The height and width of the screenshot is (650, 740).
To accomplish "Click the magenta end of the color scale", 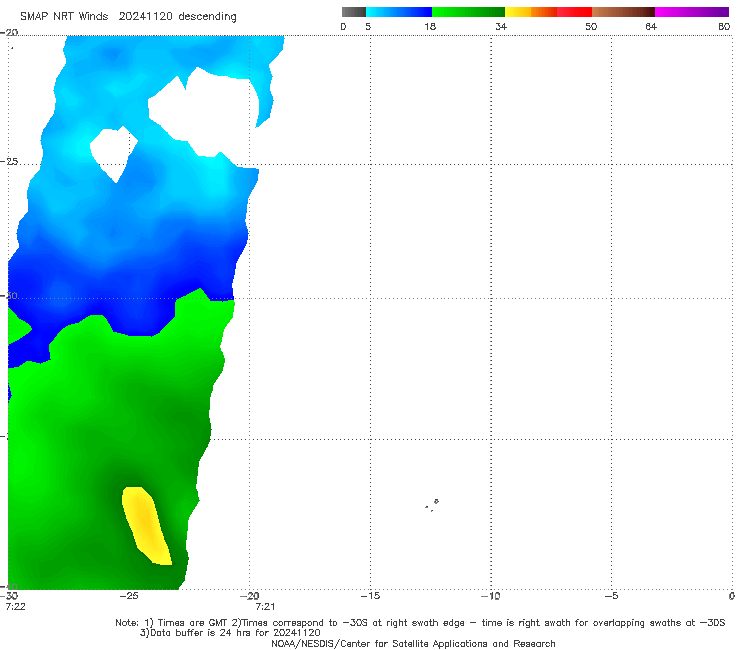I will coord(692,12).
